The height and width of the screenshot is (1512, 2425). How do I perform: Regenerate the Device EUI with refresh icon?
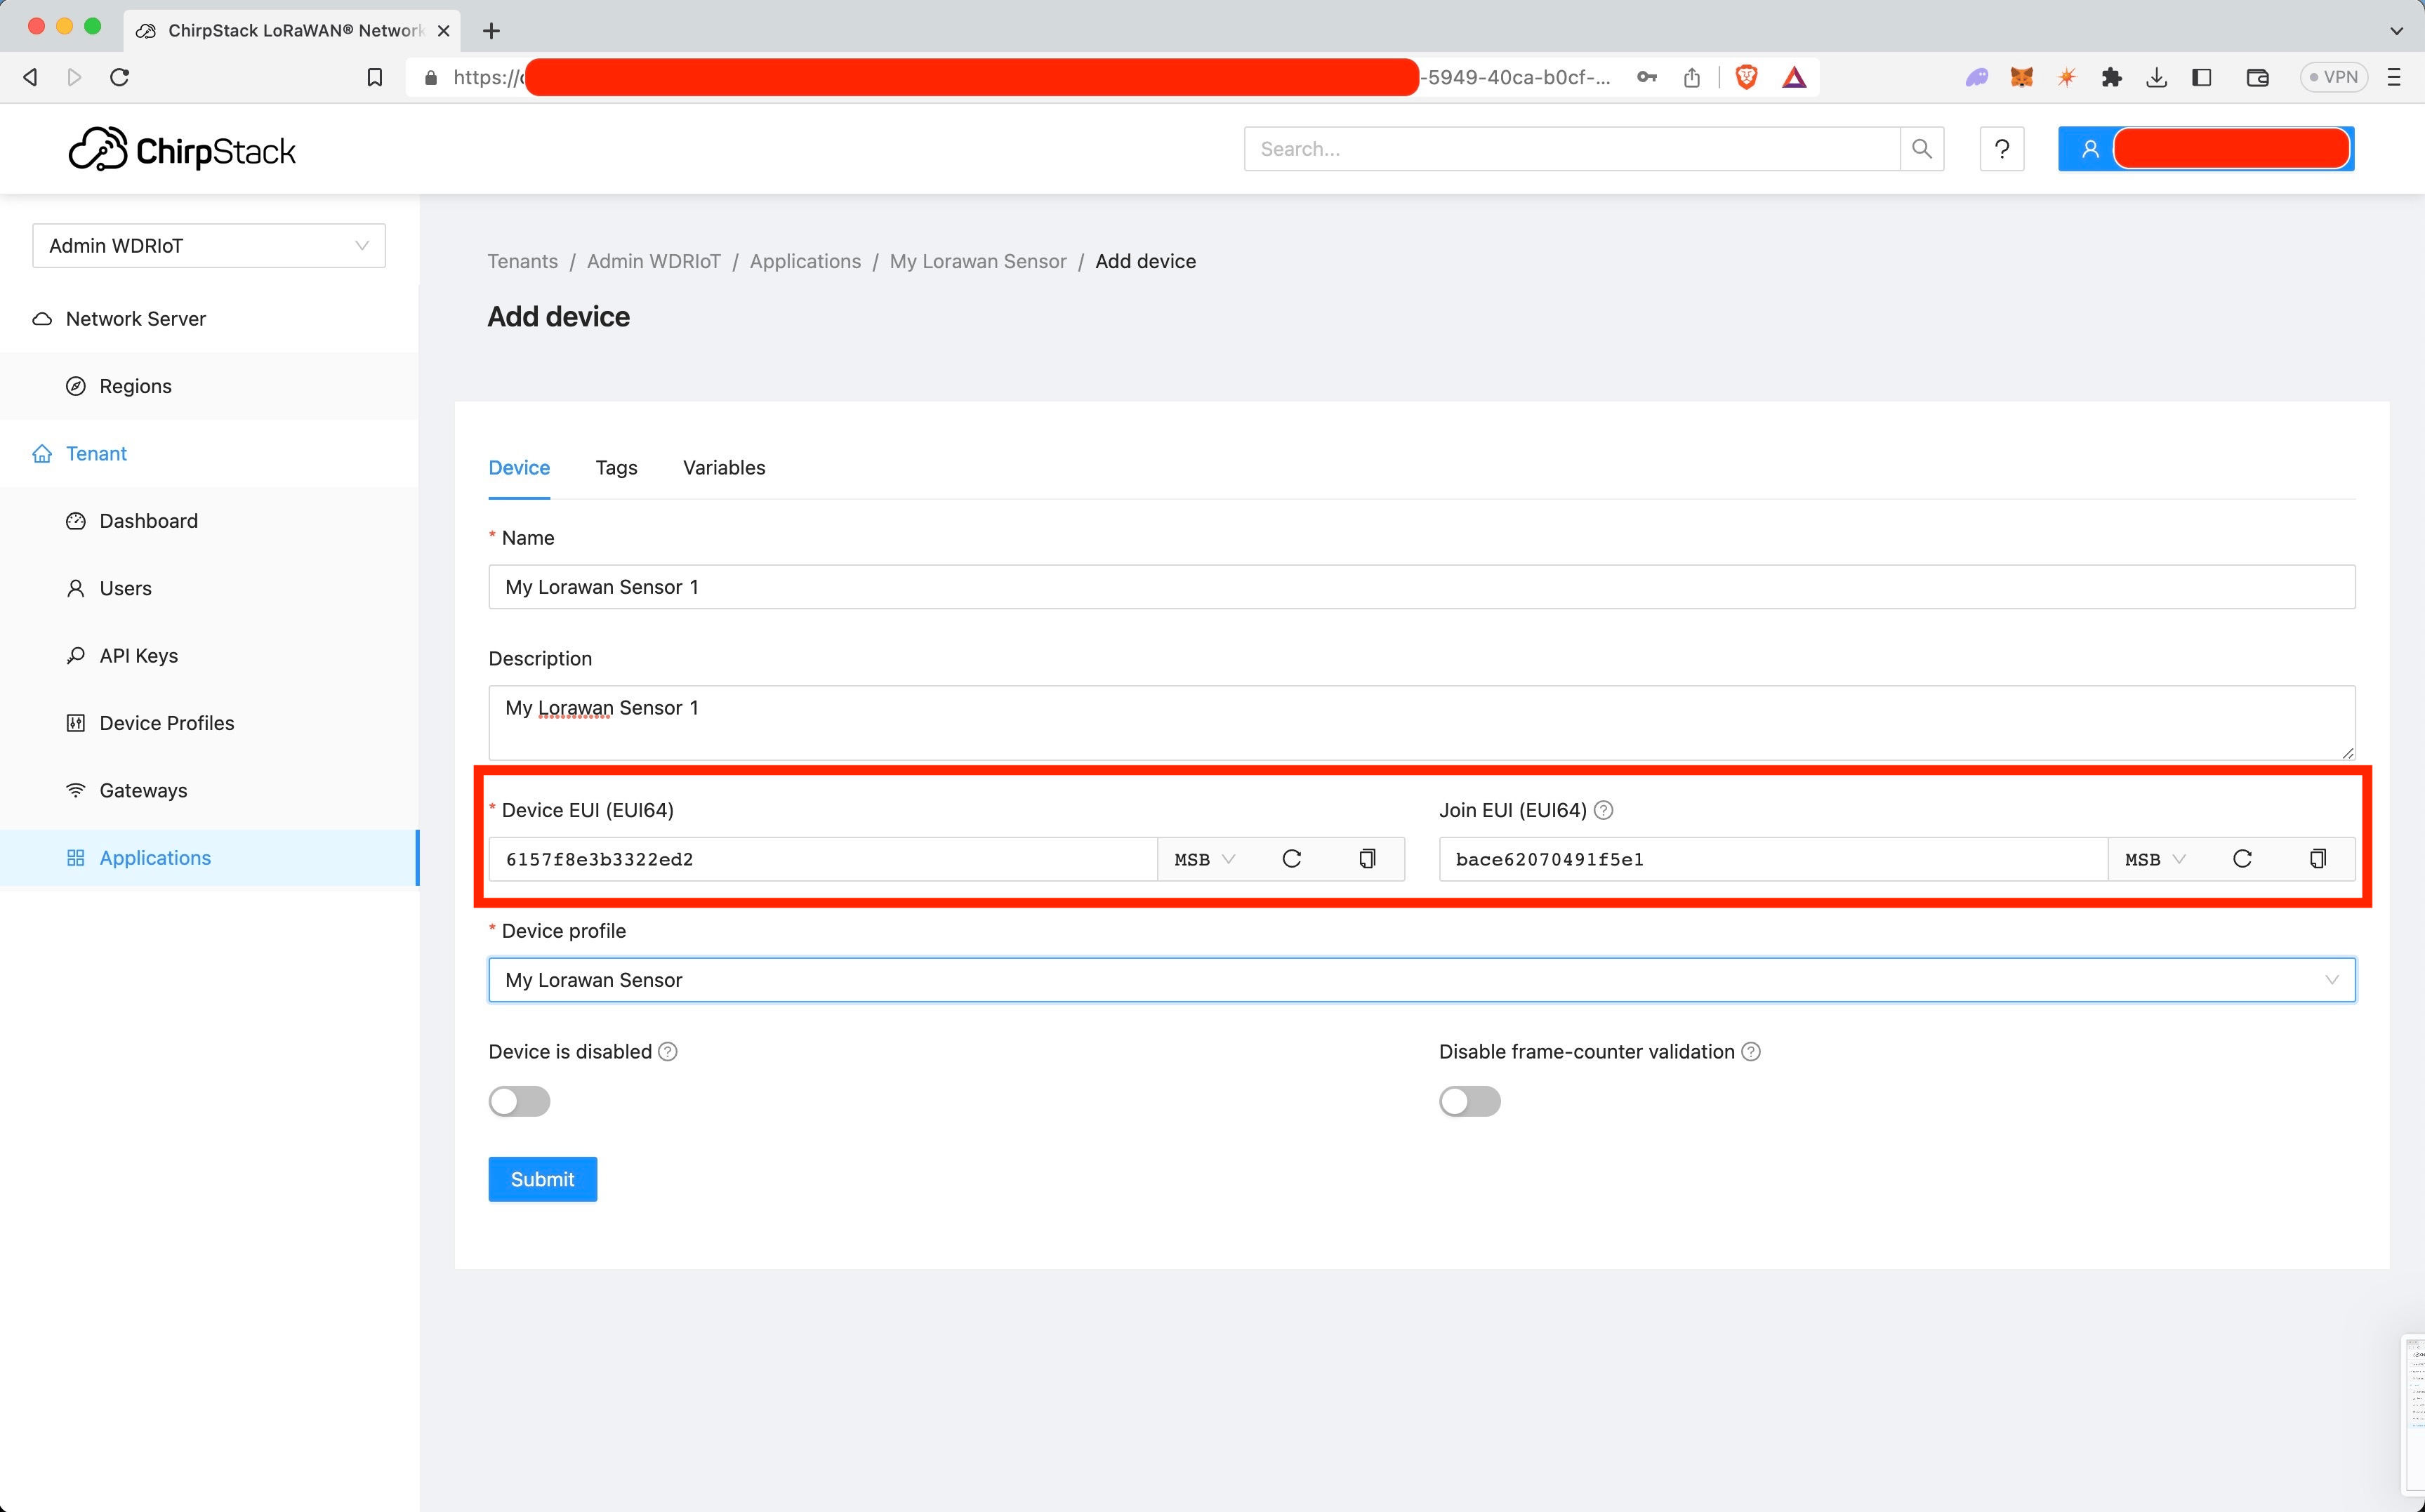coord(1291,859)
